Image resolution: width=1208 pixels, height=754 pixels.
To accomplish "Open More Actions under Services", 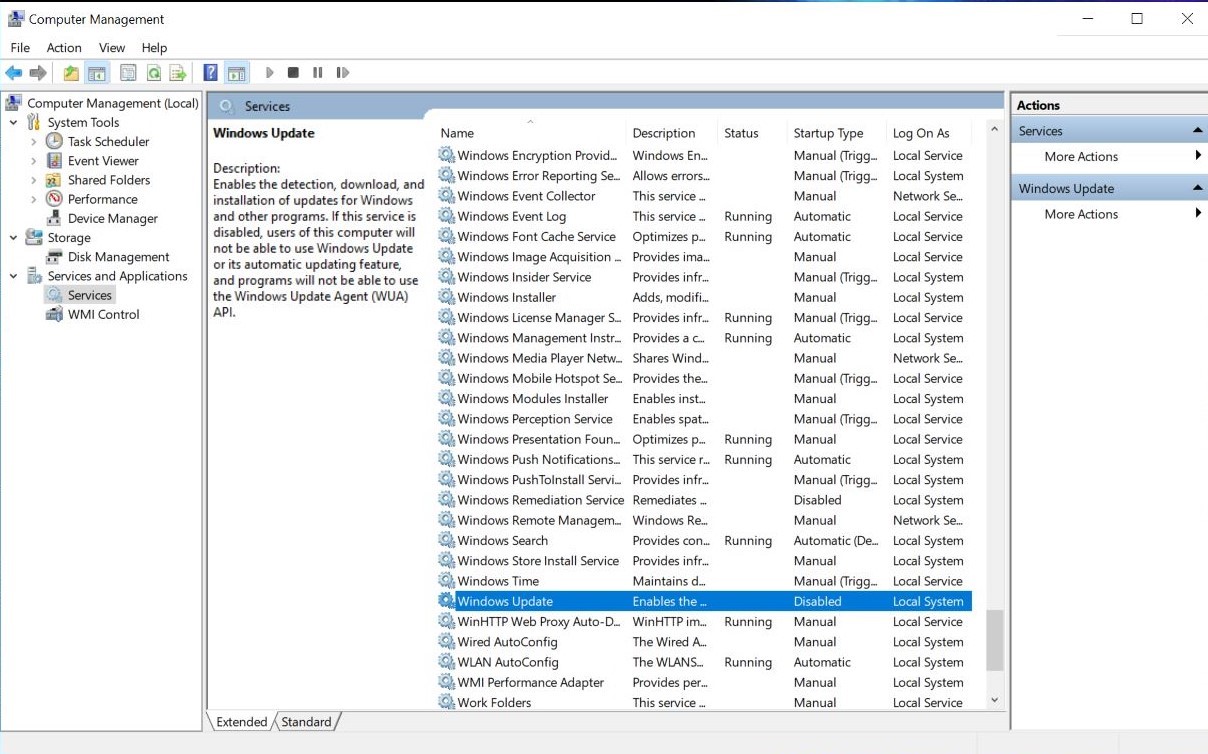I will [1081, 156].
